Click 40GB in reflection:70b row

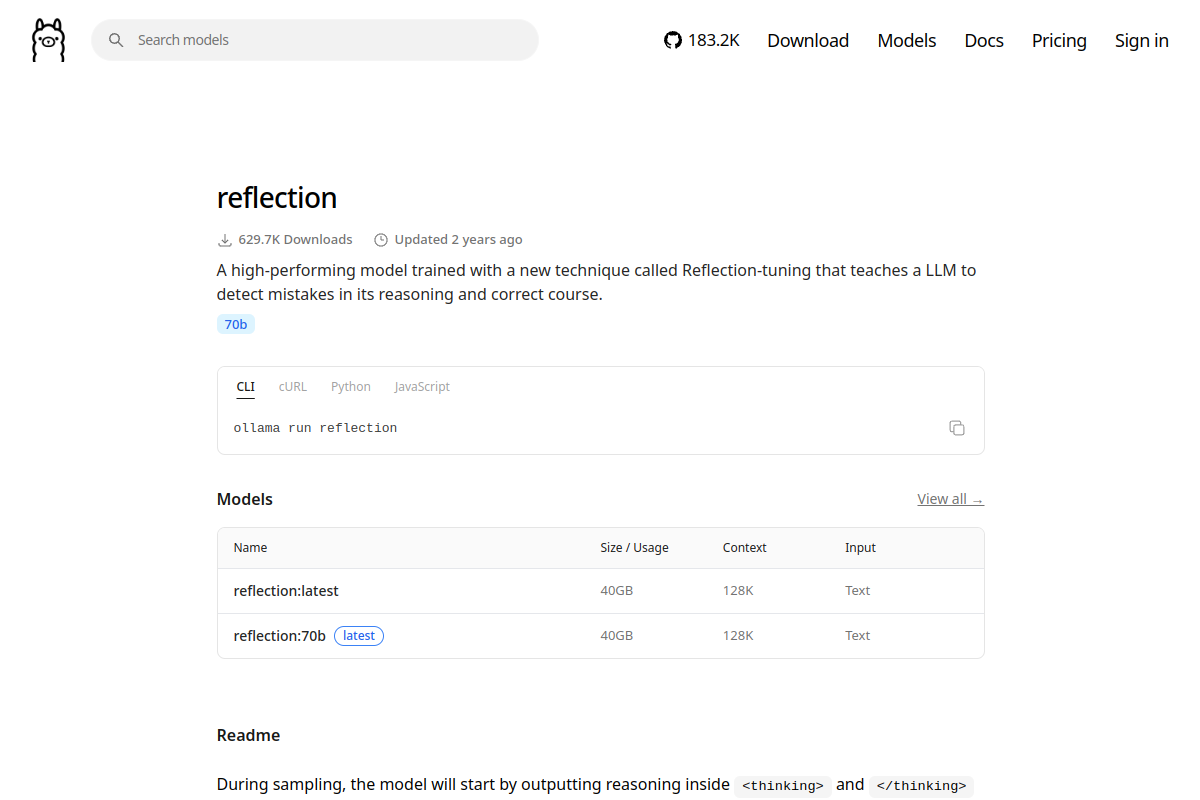[x=617, y=636]
